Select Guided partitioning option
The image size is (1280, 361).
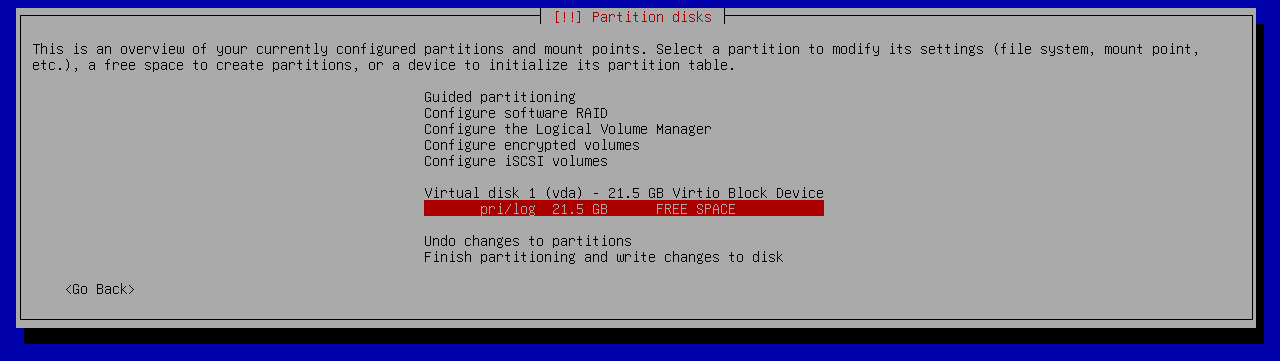(500, 97)
